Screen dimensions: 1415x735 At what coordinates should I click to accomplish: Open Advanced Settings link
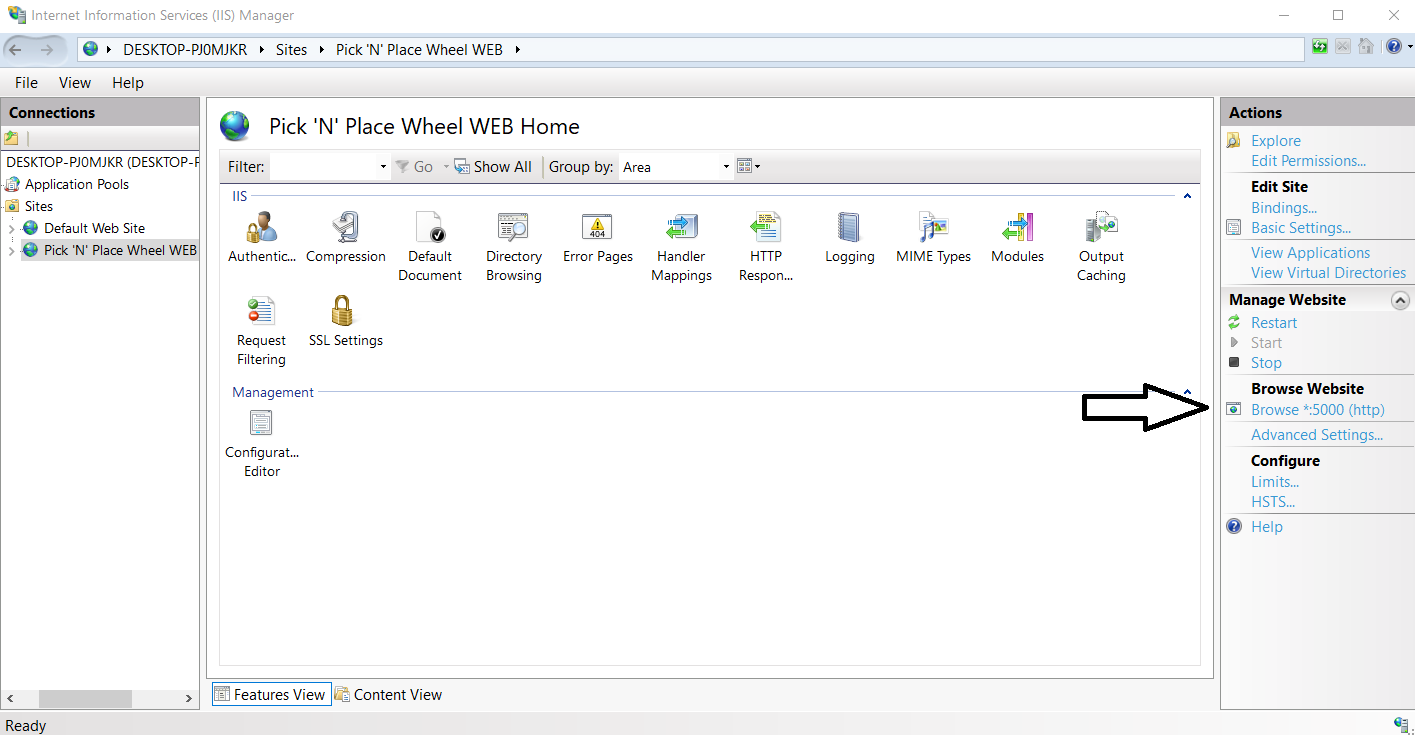[1317, 435]
